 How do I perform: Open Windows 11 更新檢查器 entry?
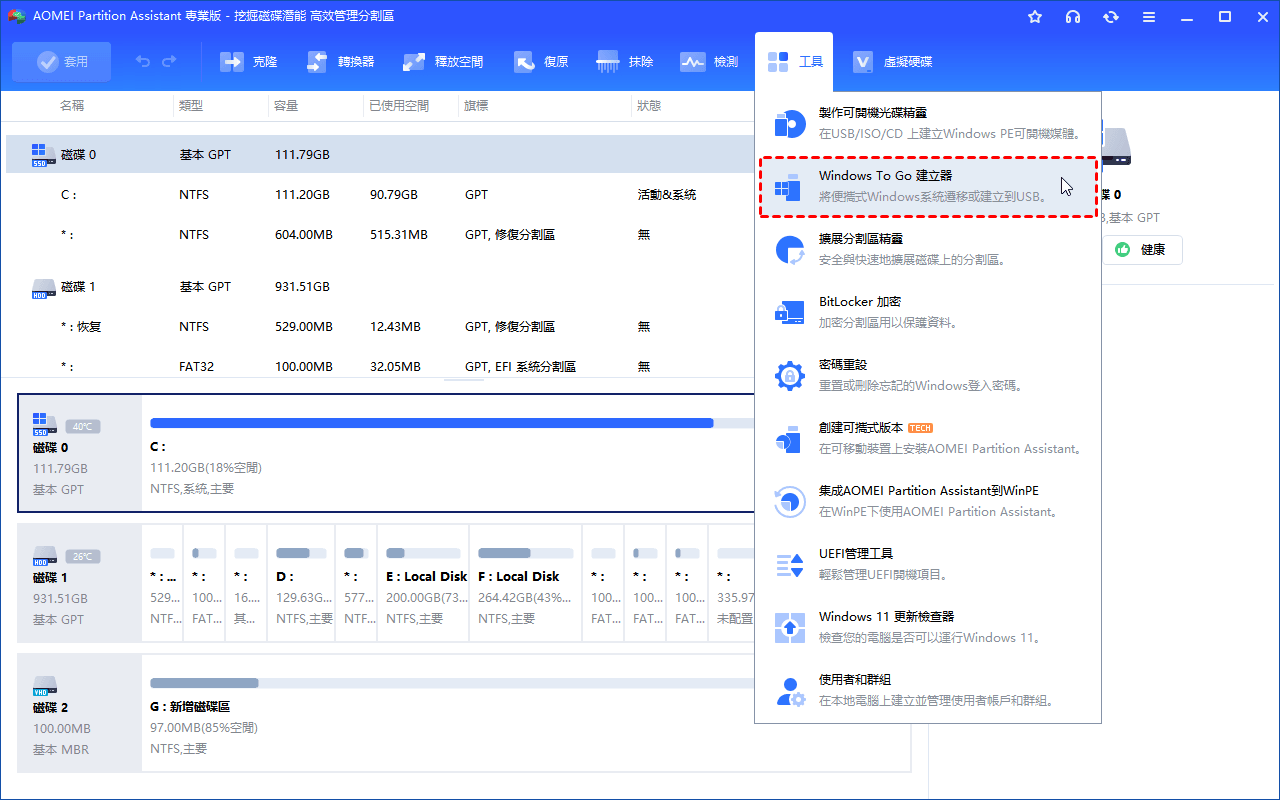tap(928, 627)
